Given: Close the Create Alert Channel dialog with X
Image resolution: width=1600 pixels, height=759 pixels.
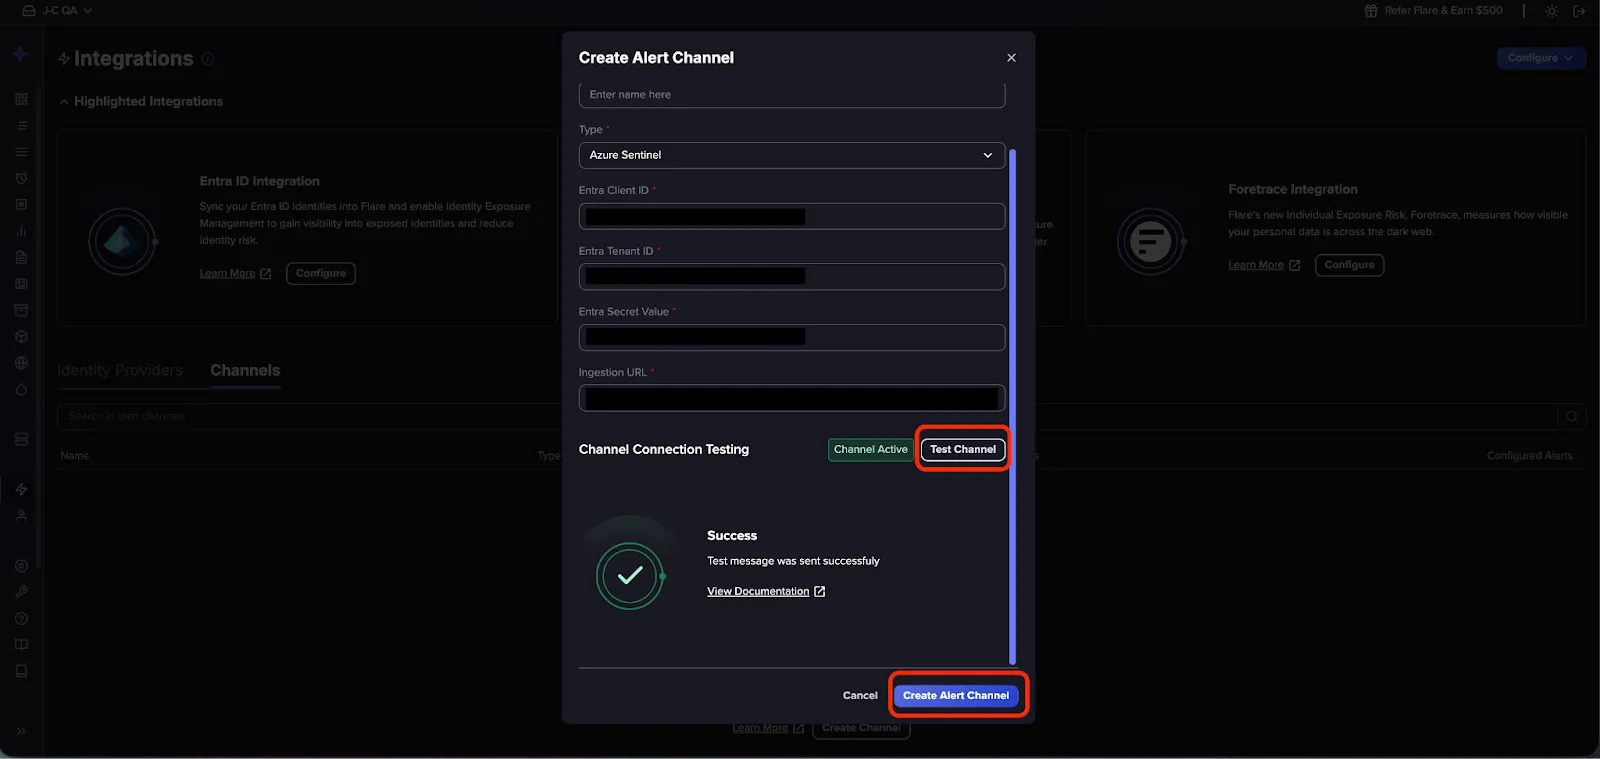Looking at the screenshot, I should click(x=1011, y=58).
